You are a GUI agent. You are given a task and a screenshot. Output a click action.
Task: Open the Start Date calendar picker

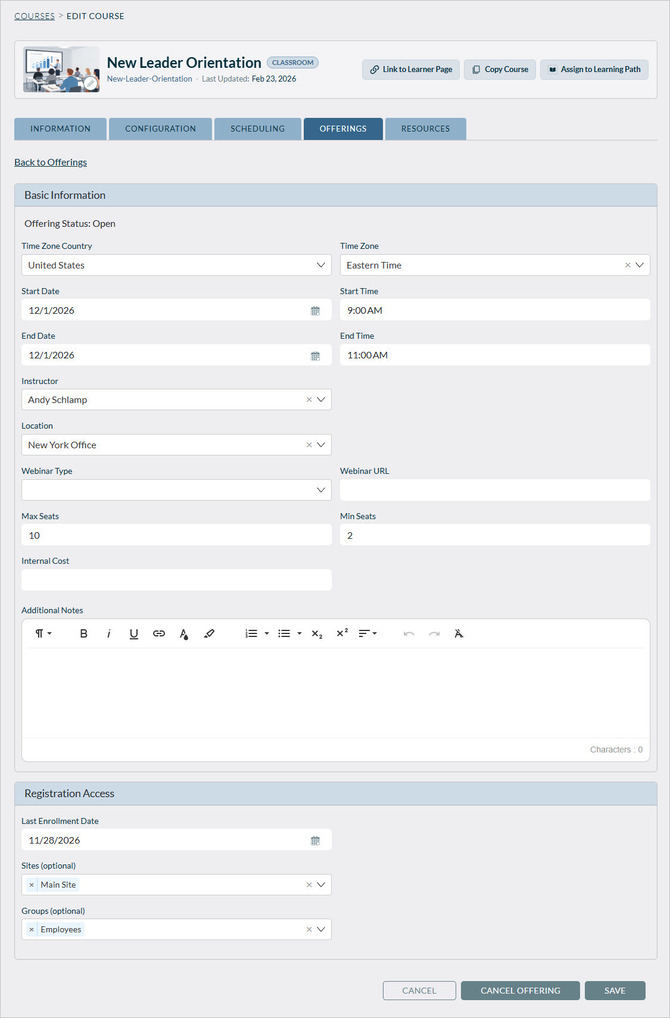coord(316,311)
